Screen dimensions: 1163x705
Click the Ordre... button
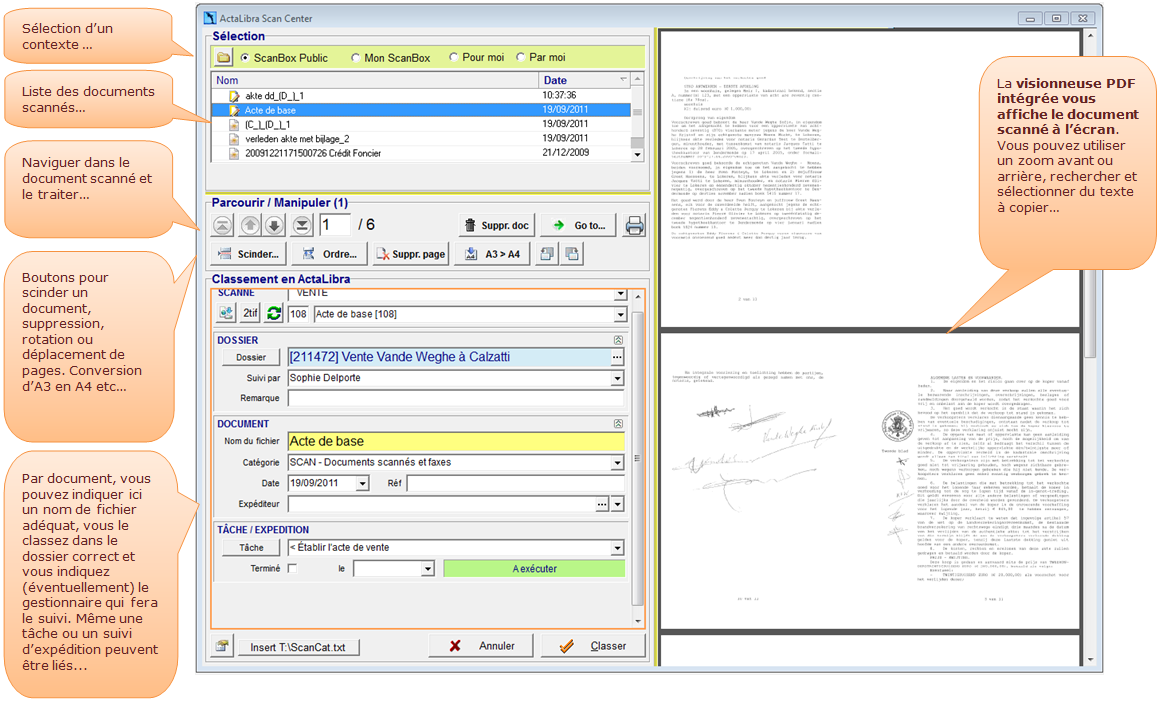[331, 254]
